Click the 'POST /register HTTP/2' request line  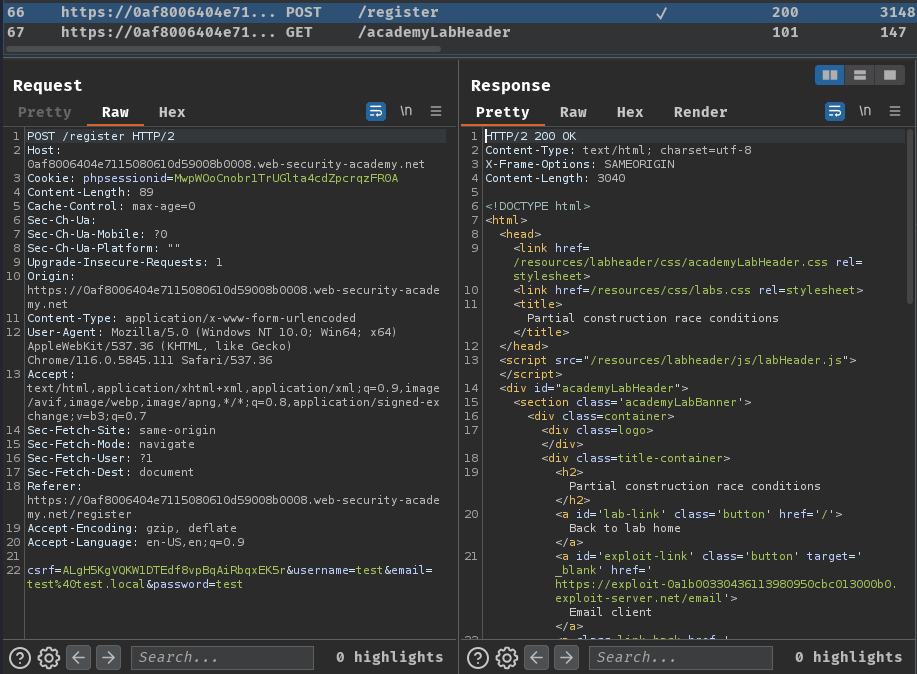click(101, 136)
